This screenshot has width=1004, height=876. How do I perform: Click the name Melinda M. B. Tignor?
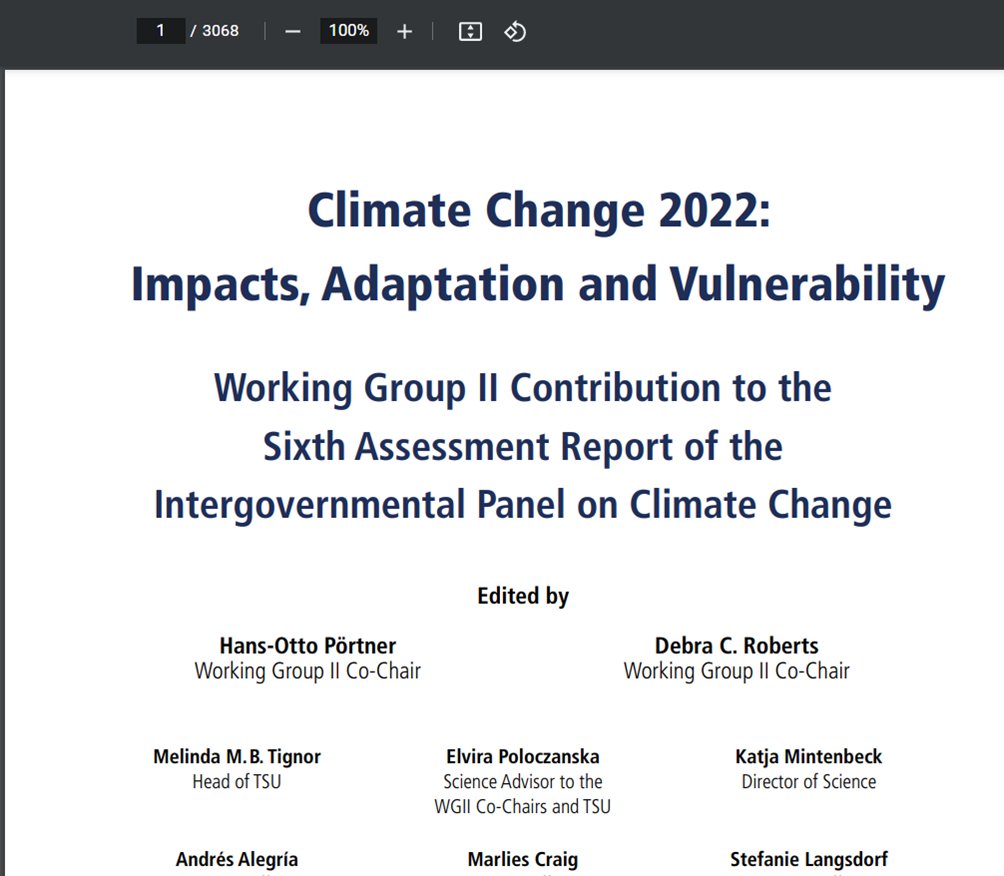tap(237, 757)
